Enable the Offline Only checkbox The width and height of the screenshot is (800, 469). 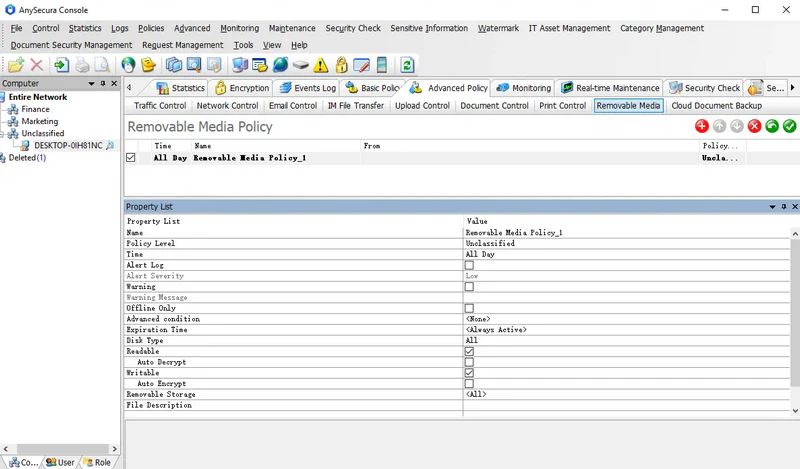(469, 308)
